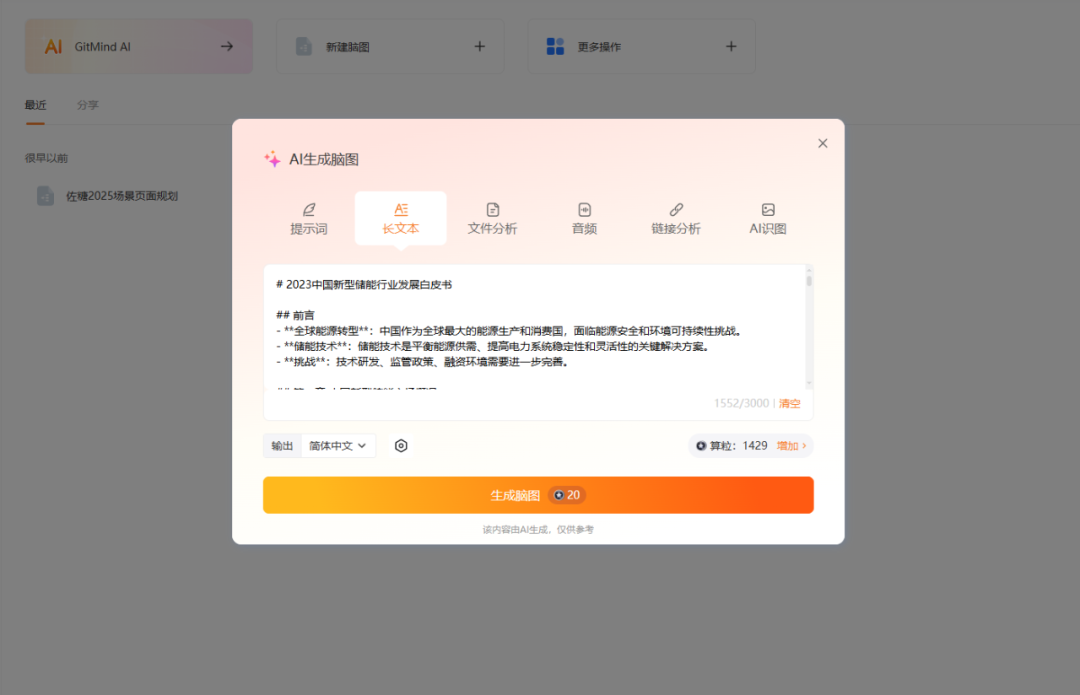Click the plus icon beside 新建脑图
The height and width of the screenshot is (695, 1080).
pos(479,46)
